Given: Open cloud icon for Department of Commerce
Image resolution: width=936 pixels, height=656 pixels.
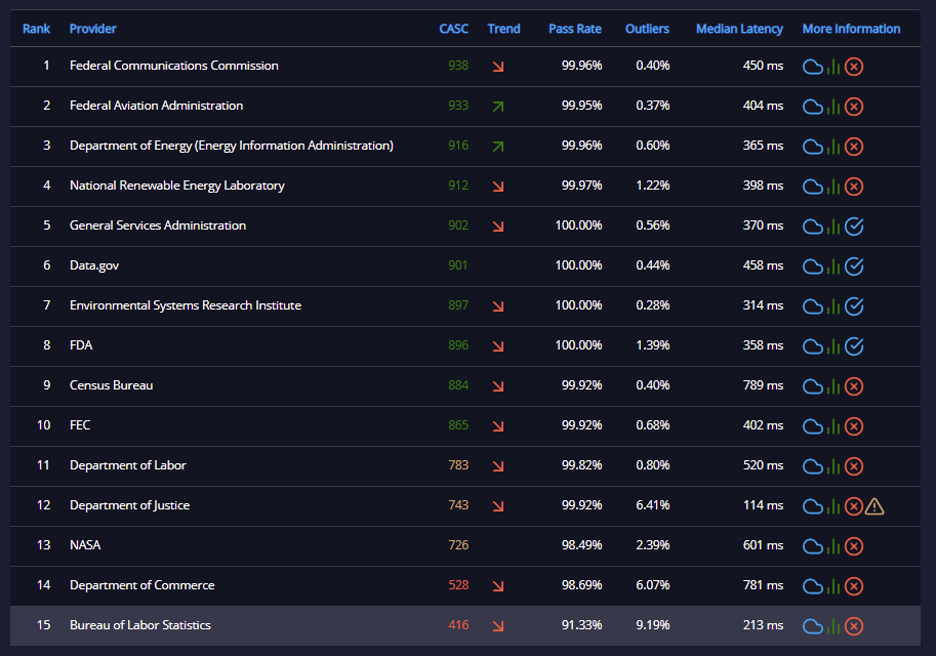Looking at the screenshot, I should [812, 587].
